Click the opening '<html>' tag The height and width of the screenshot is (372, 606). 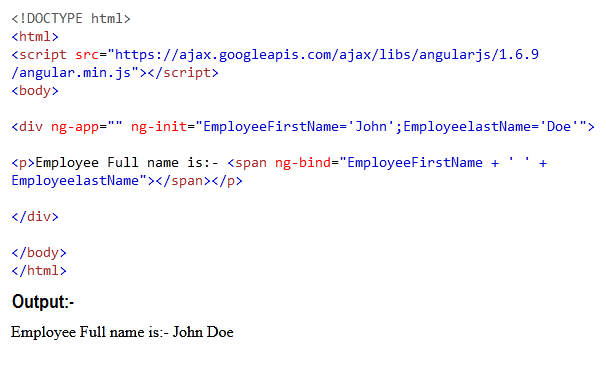[x=35, y=37]
